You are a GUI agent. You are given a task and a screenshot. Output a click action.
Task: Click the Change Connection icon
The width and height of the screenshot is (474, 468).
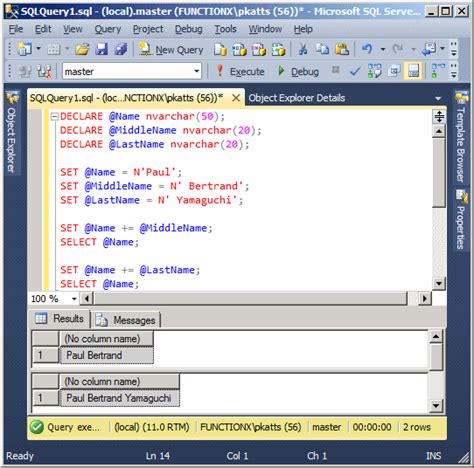(44, 71)
